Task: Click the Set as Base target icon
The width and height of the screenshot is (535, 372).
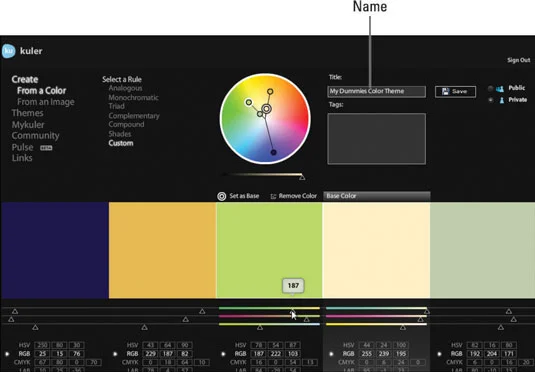Action: (221, 196)
